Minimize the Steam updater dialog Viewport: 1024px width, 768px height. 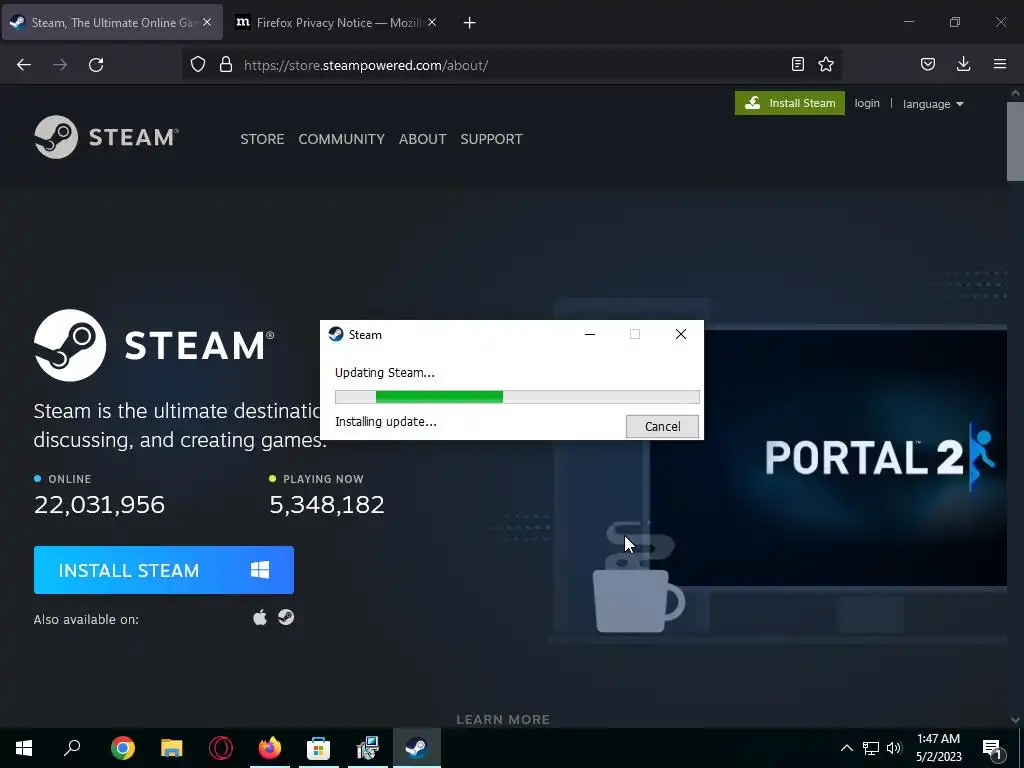(590, 334)
